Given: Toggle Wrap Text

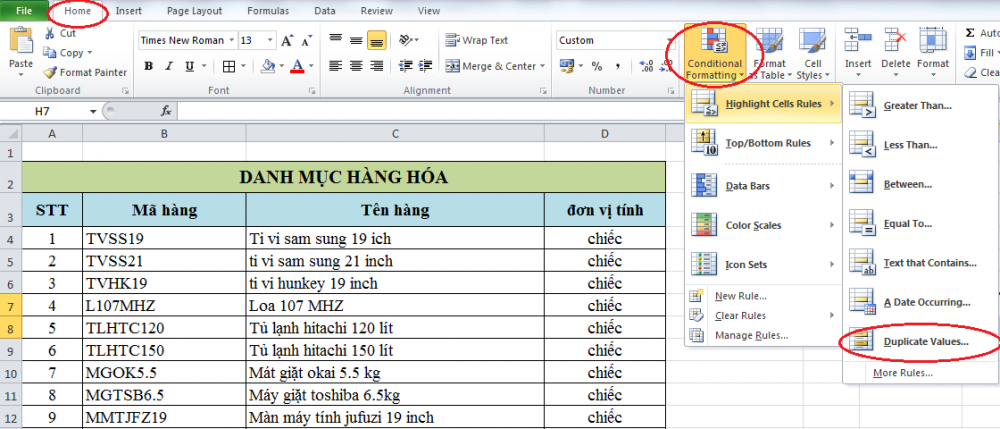Looking at the screenshot, I should click(477, 40).
